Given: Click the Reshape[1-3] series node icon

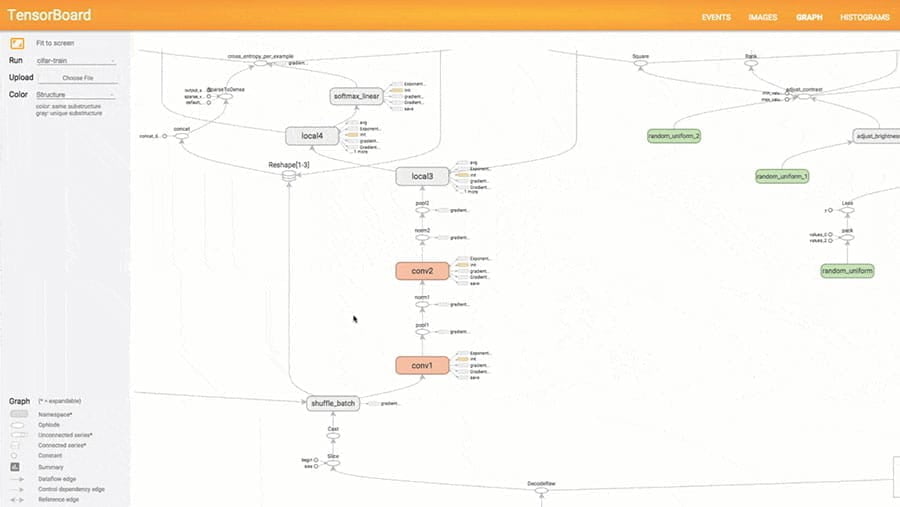Looking at the screenshot, I should pos(290,176).
